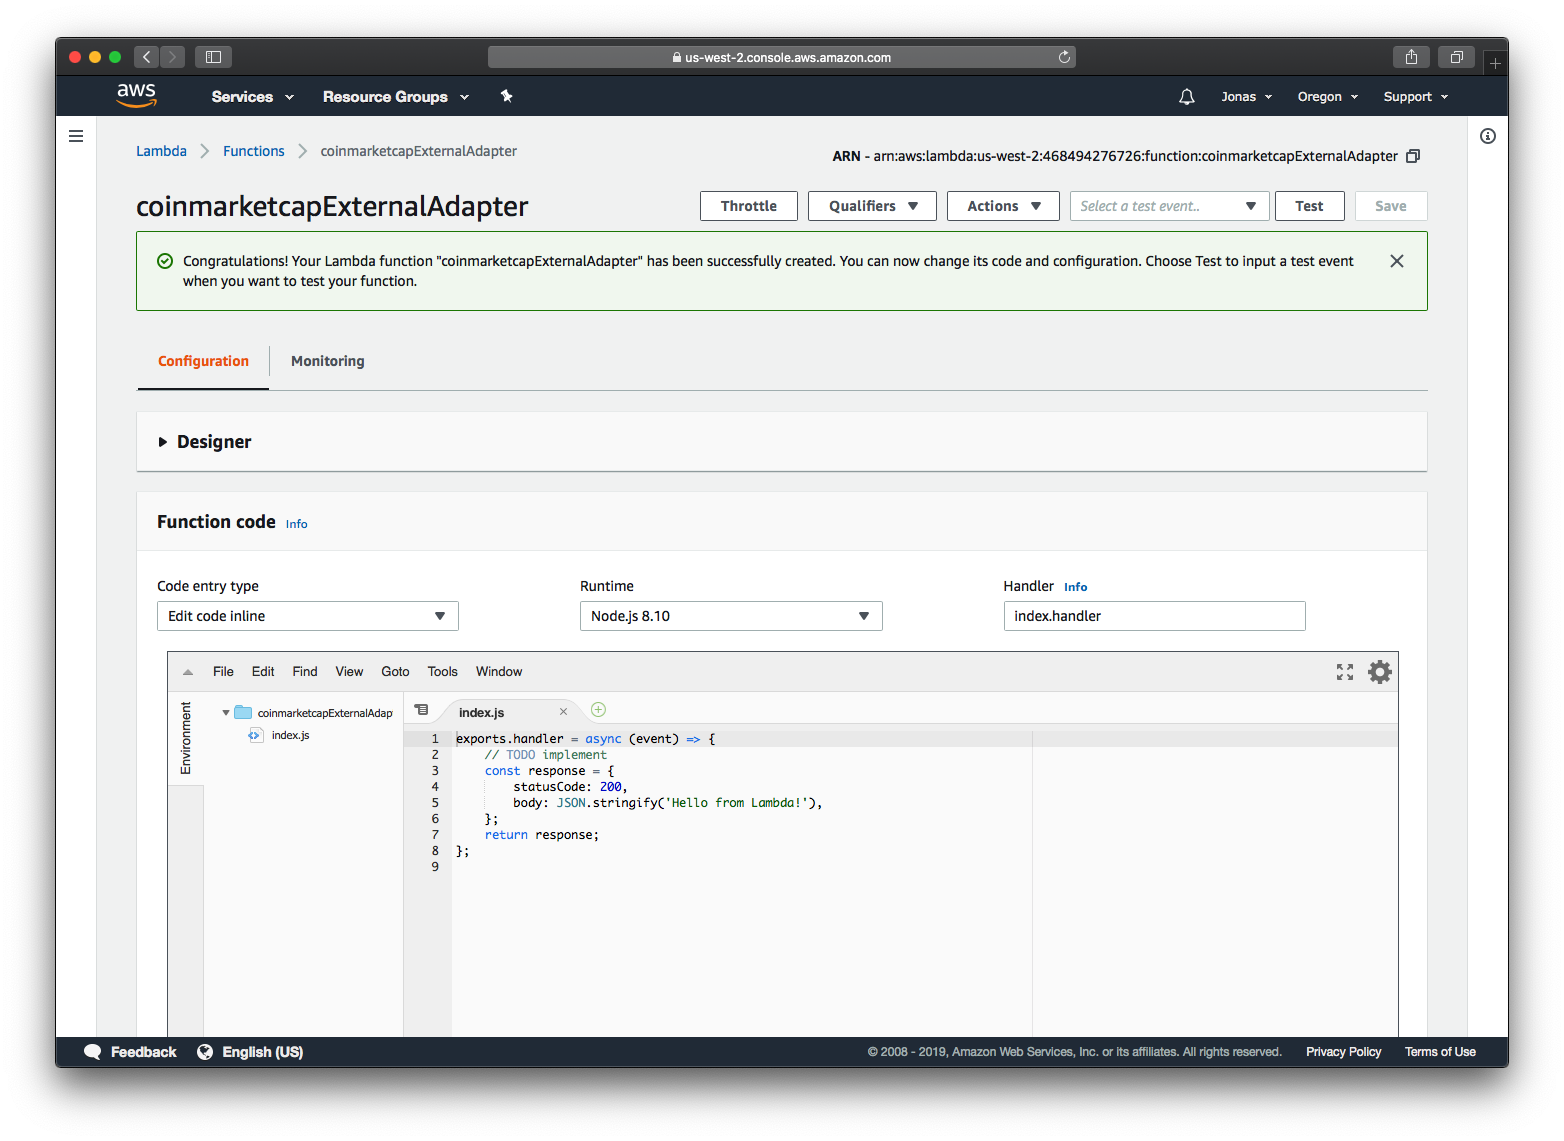Toggle the Environment side panel tab
Viewport: 1564px width, 1141px height.
click(x=186, y=738)
